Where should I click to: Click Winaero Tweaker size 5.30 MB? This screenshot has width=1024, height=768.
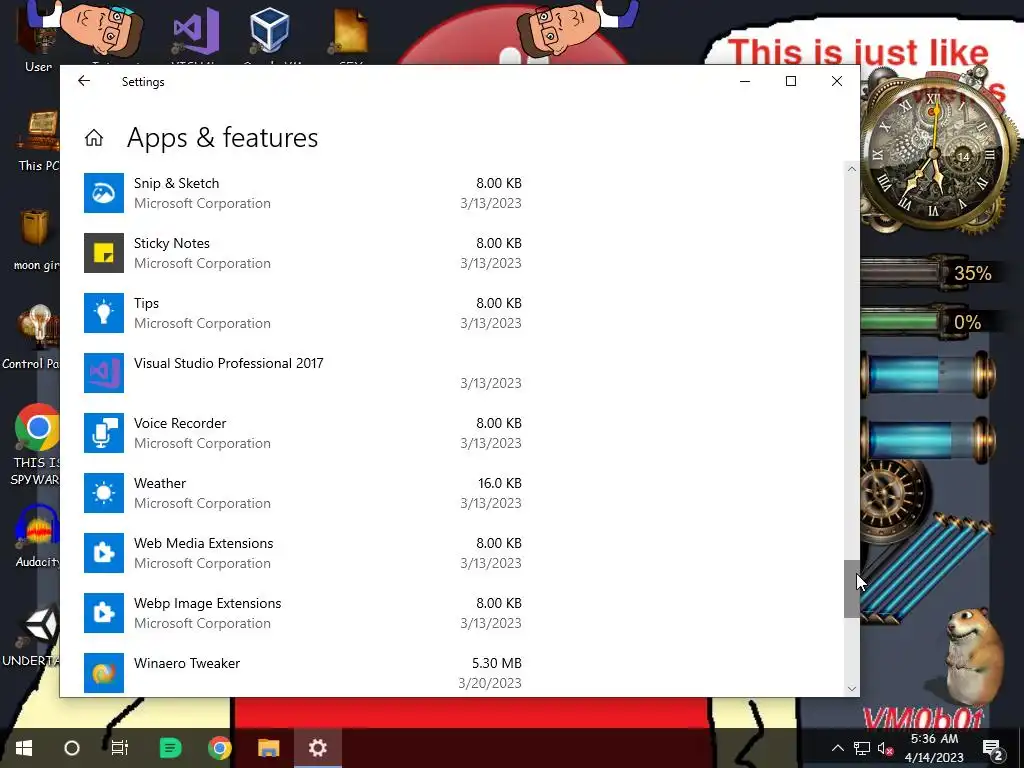click(x=496, y=664)
